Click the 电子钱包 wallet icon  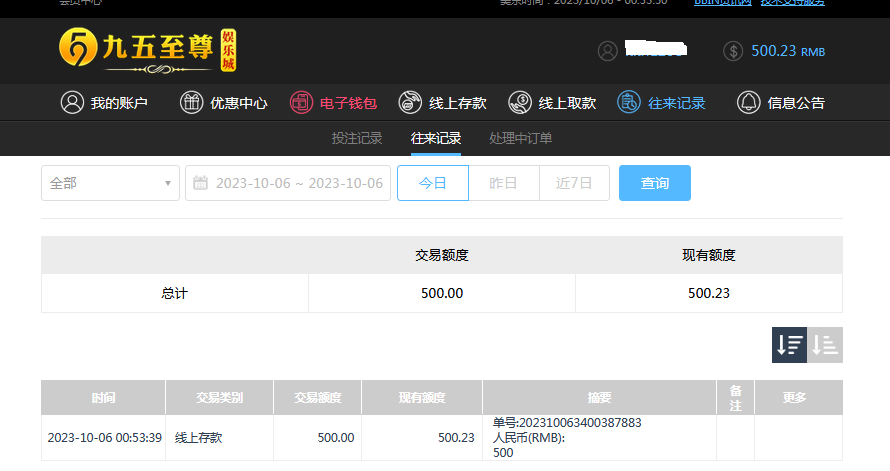pos(301,103)
